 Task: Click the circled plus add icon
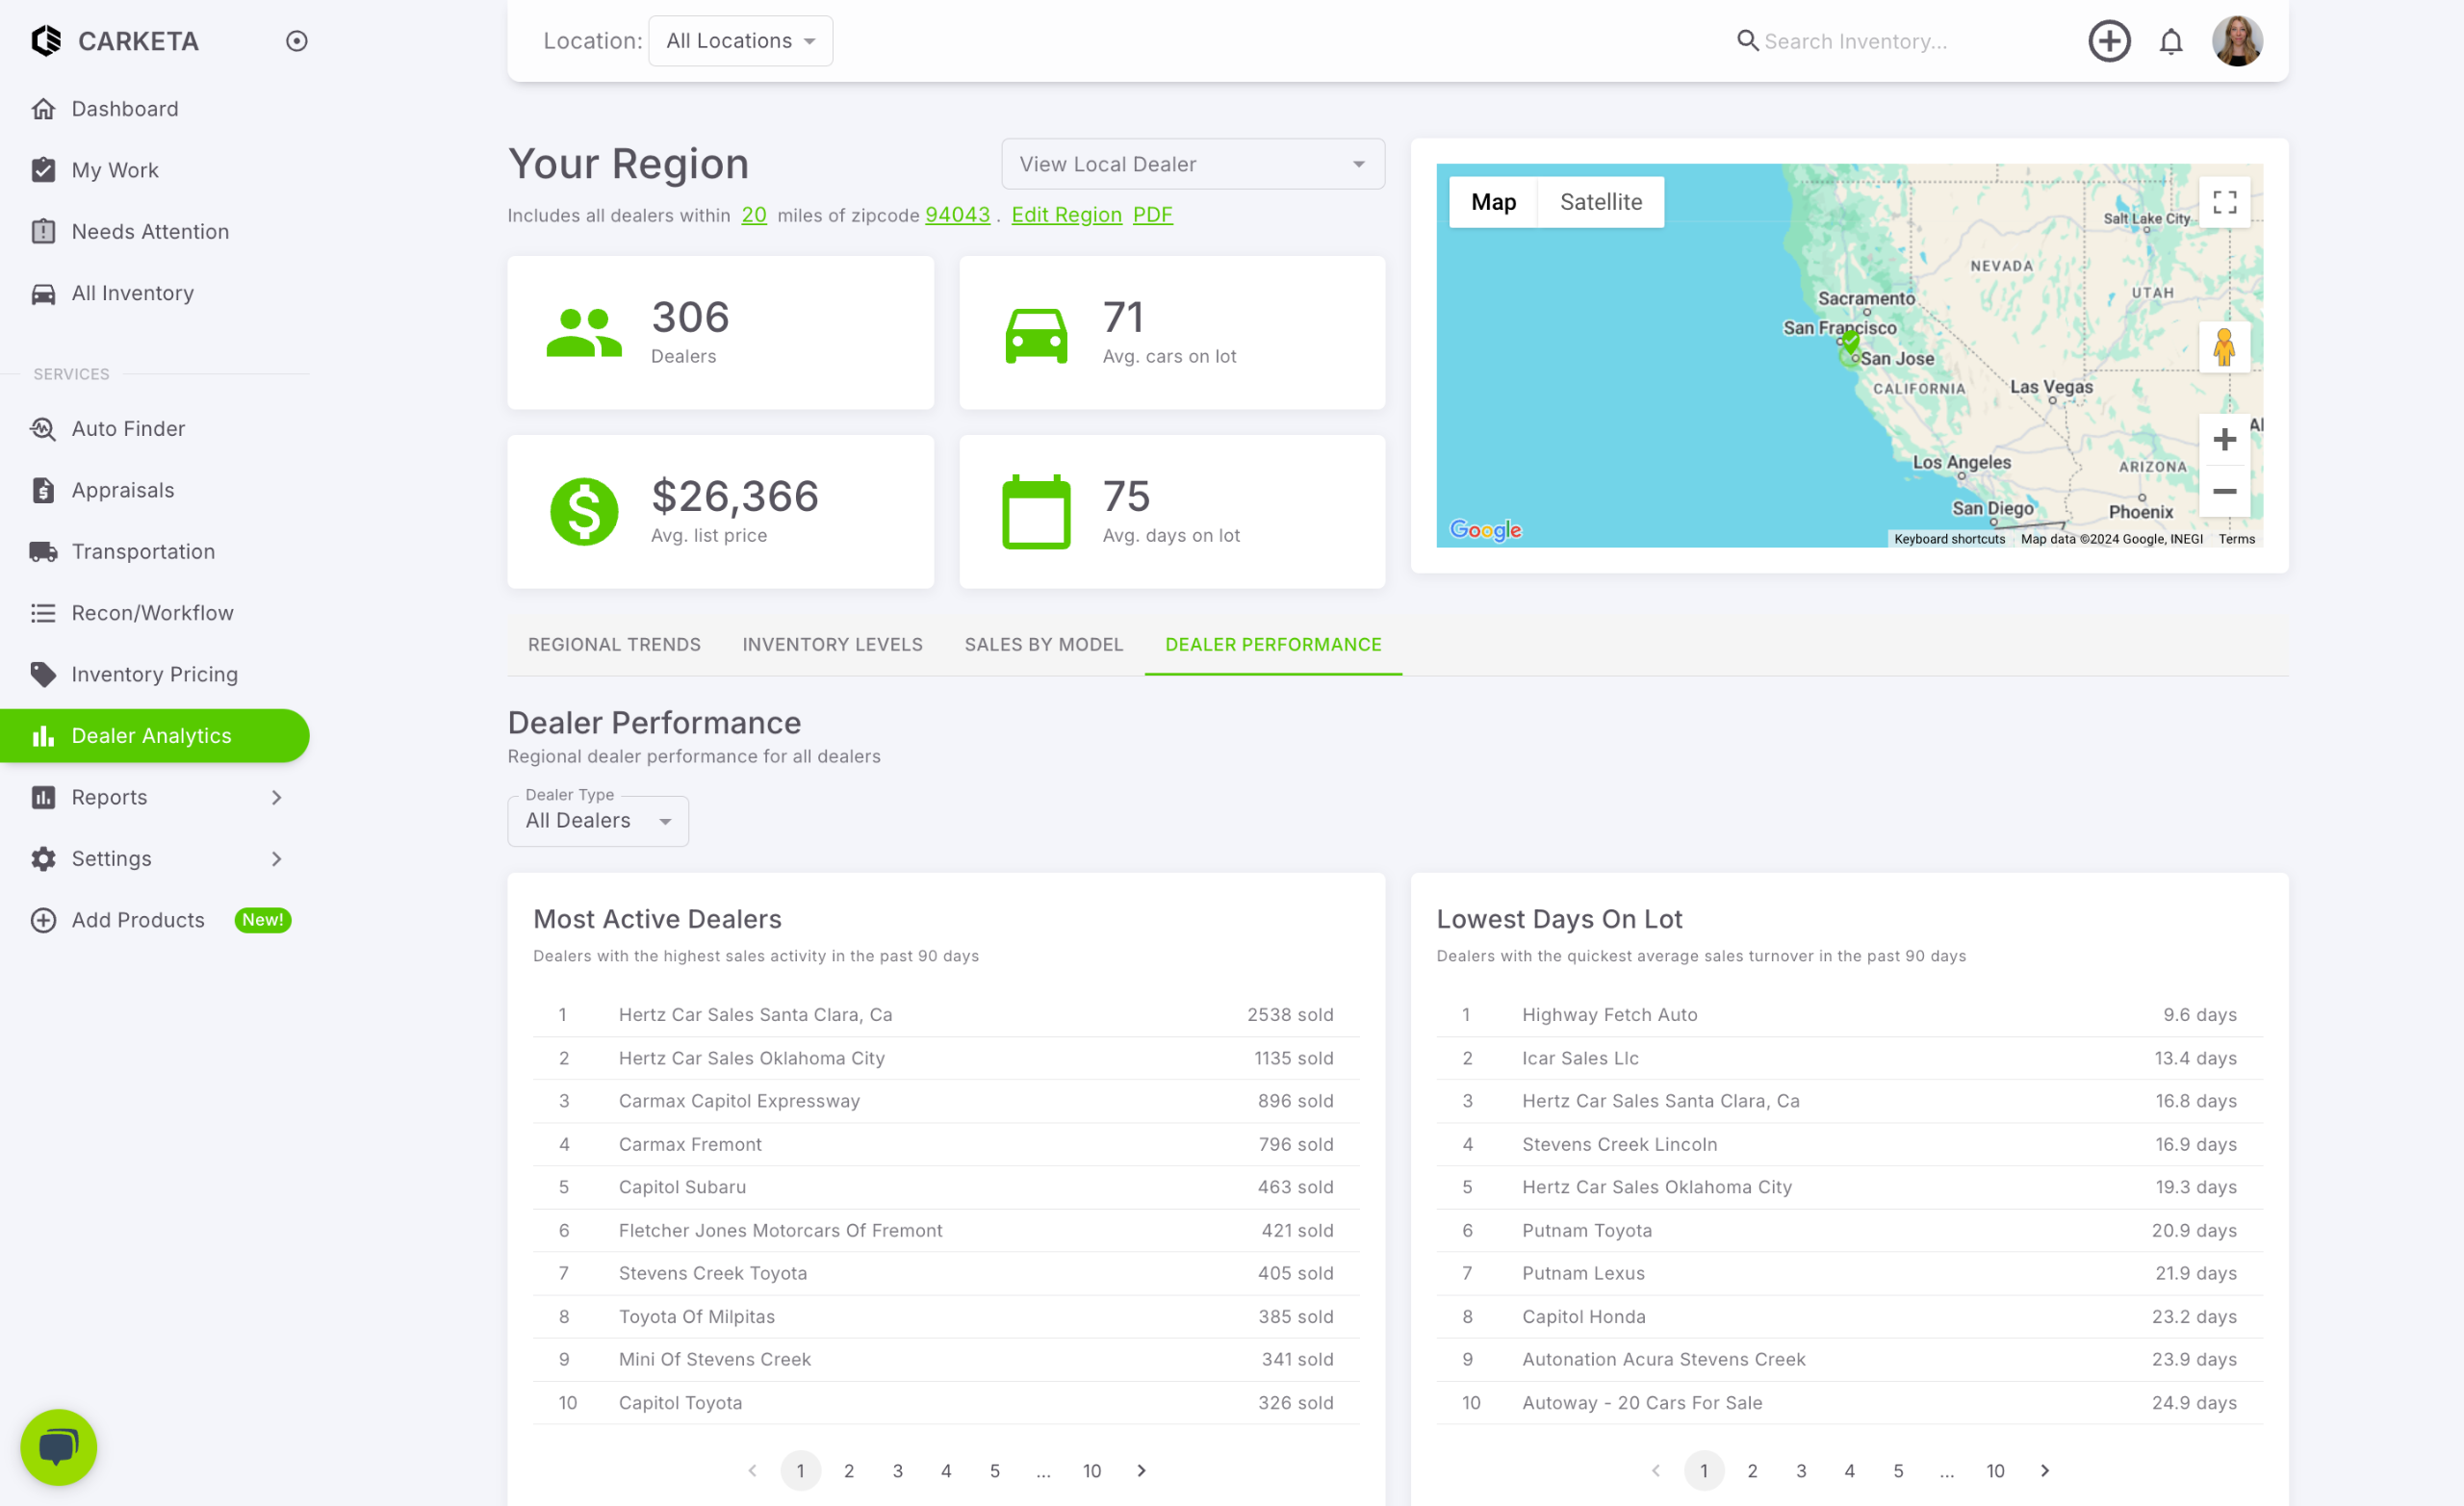(2108, 41)
